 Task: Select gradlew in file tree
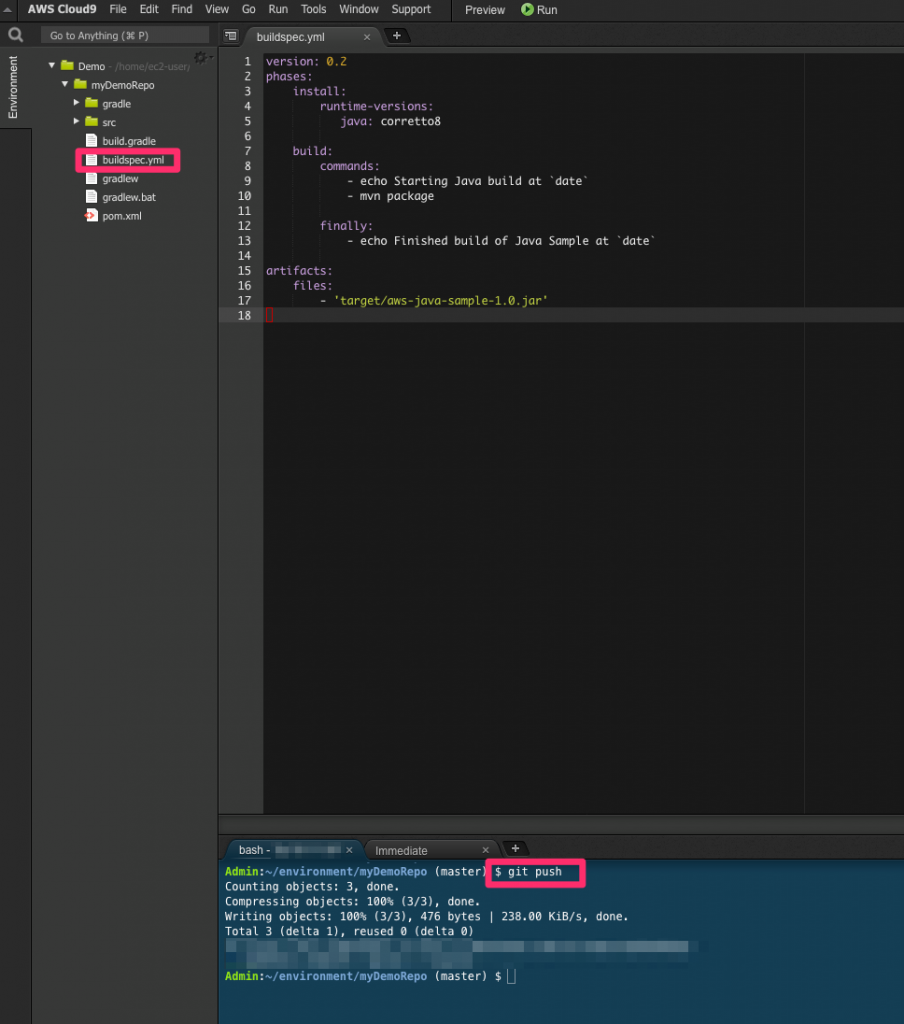pyautogui.click(x=120, y=178)
